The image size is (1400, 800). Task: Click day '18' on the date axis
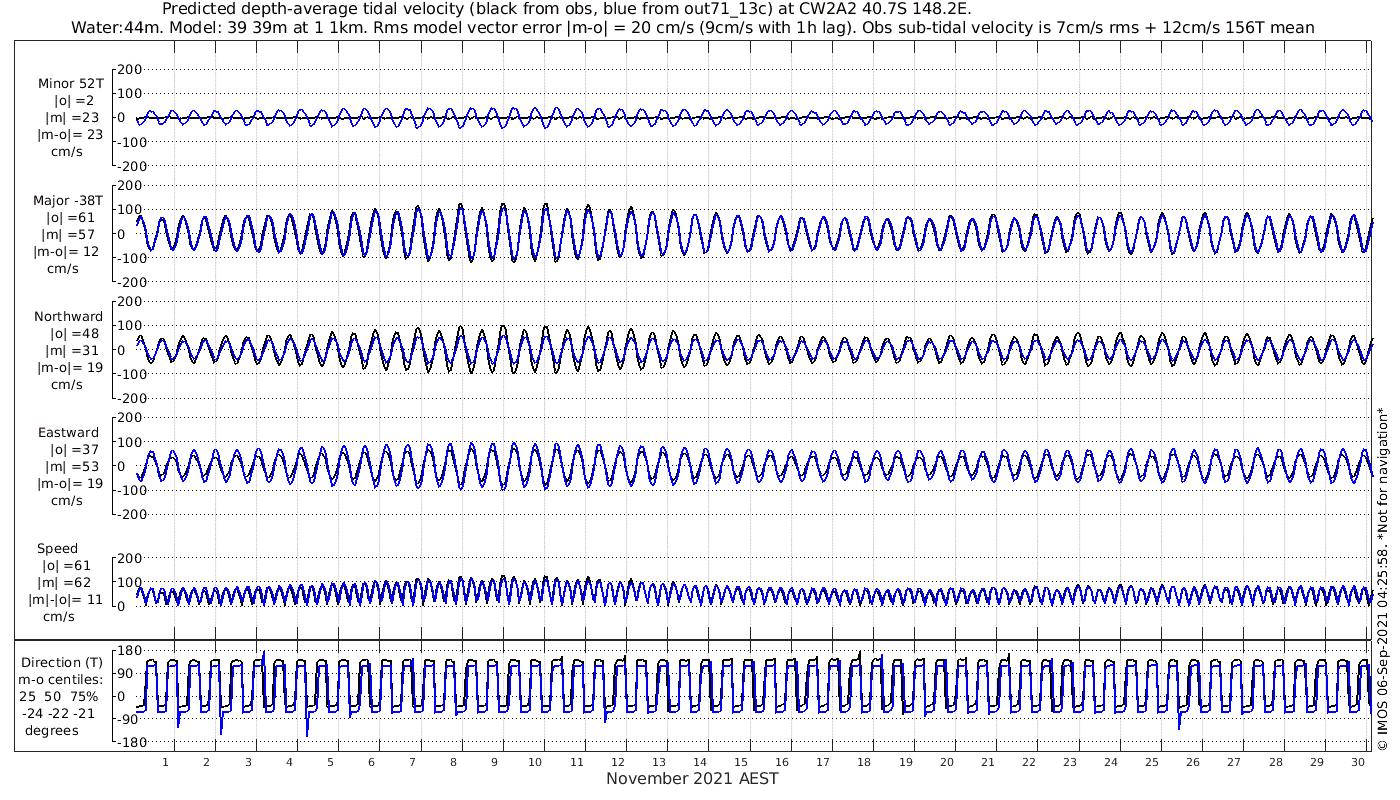click(864, 762)
